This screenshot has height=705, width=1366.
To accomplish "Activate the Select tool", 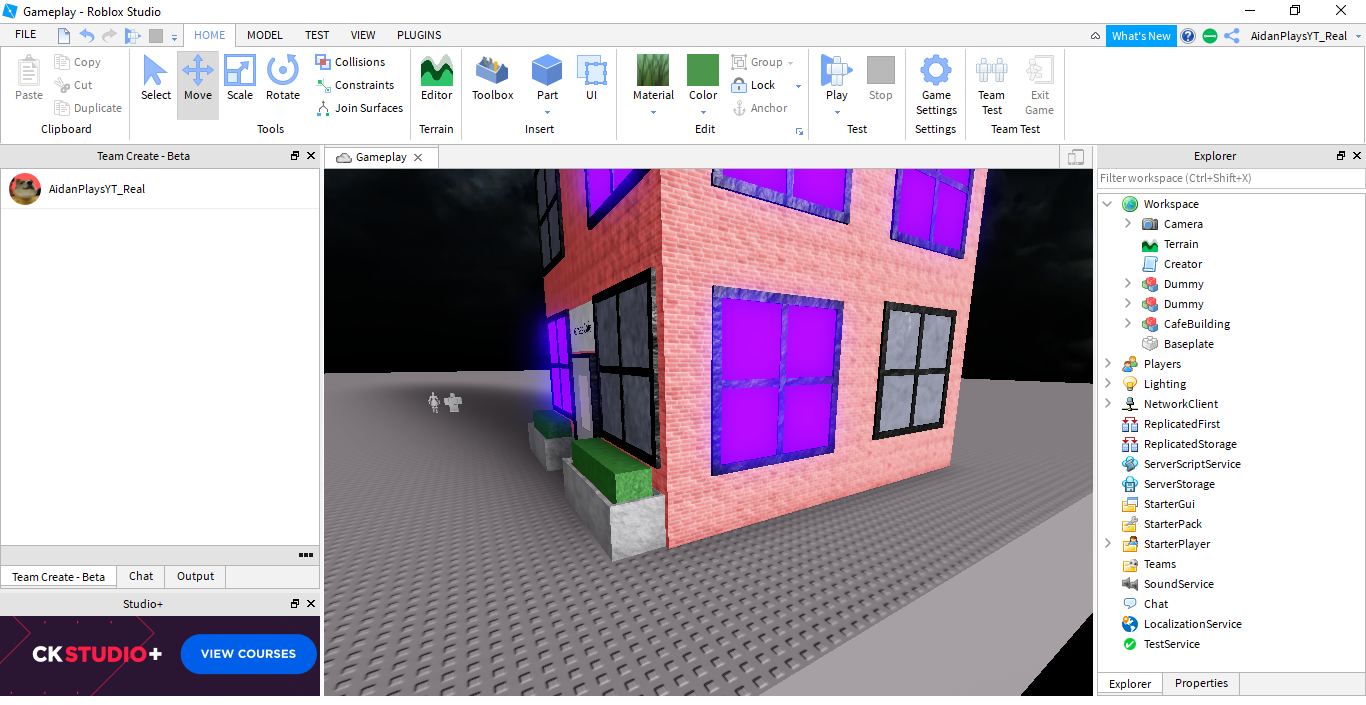I will pyautogui.click(x=156, y=78).
